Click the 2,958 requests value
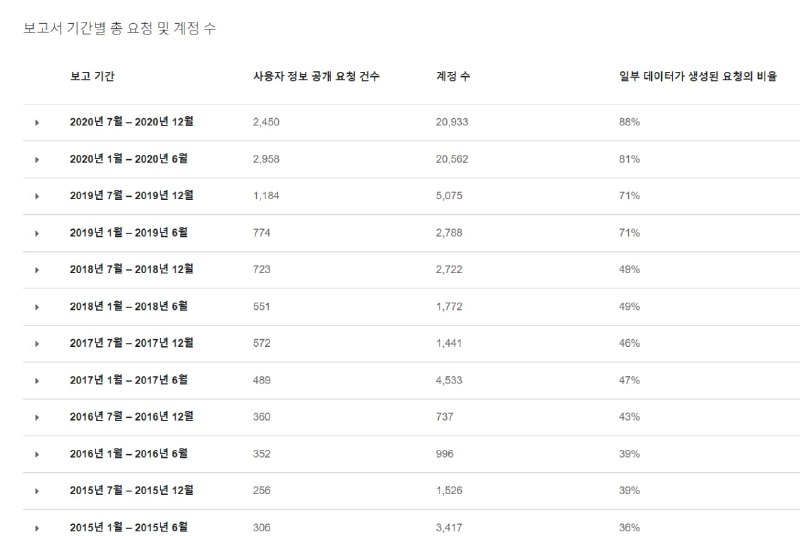Viewport: 800px width, 536px height. (266, 159)
